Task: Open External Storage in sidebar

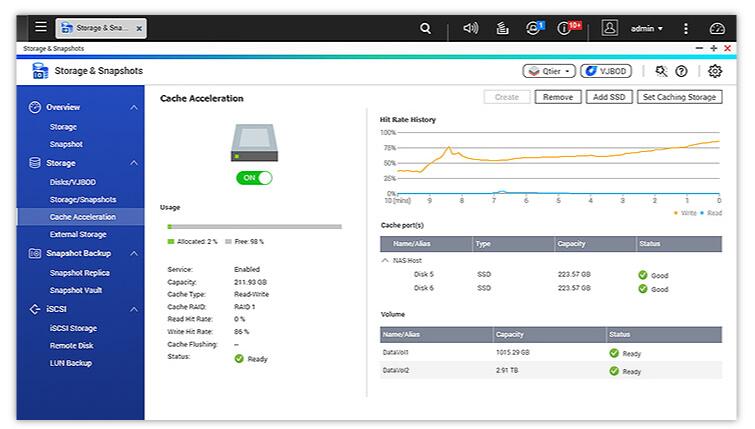Action: click(78, 234)
